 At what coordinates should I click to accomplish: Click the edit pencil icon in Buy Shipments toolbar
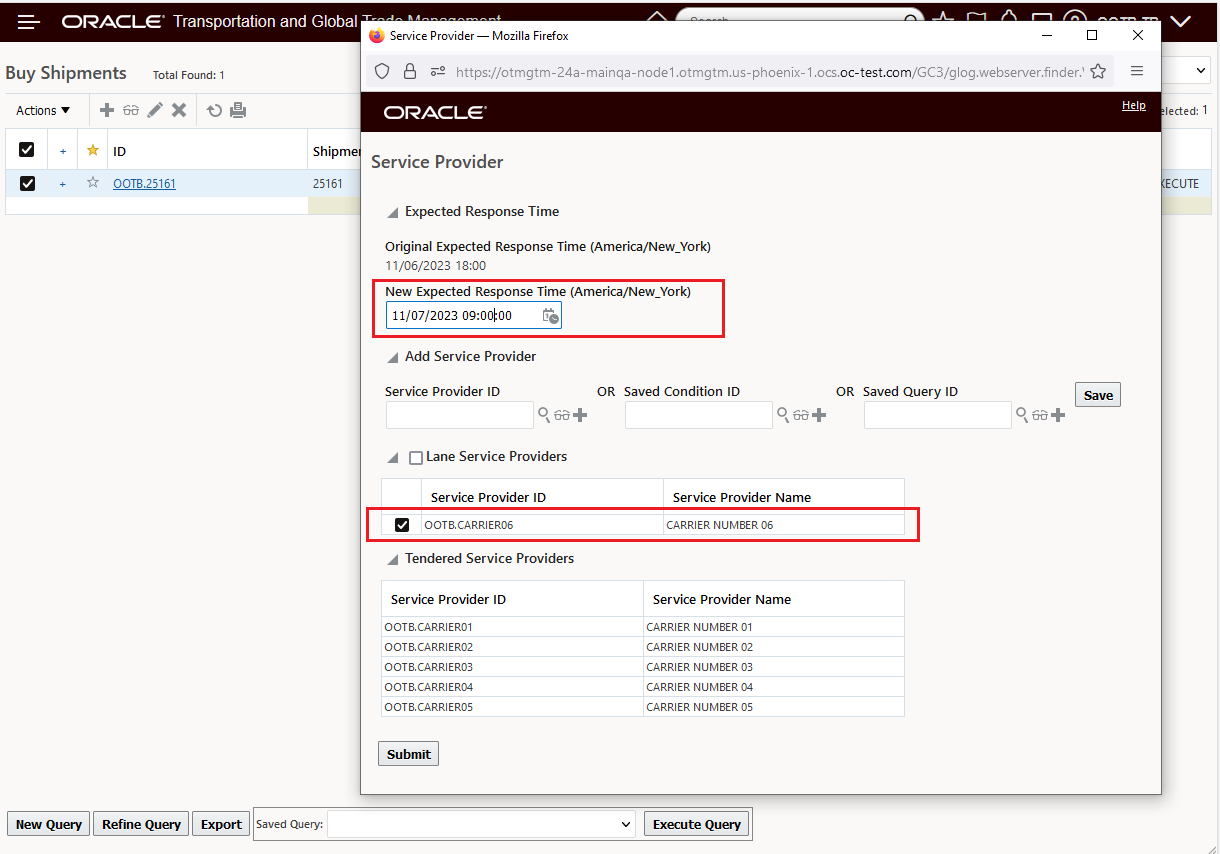[x=155, y=110]
